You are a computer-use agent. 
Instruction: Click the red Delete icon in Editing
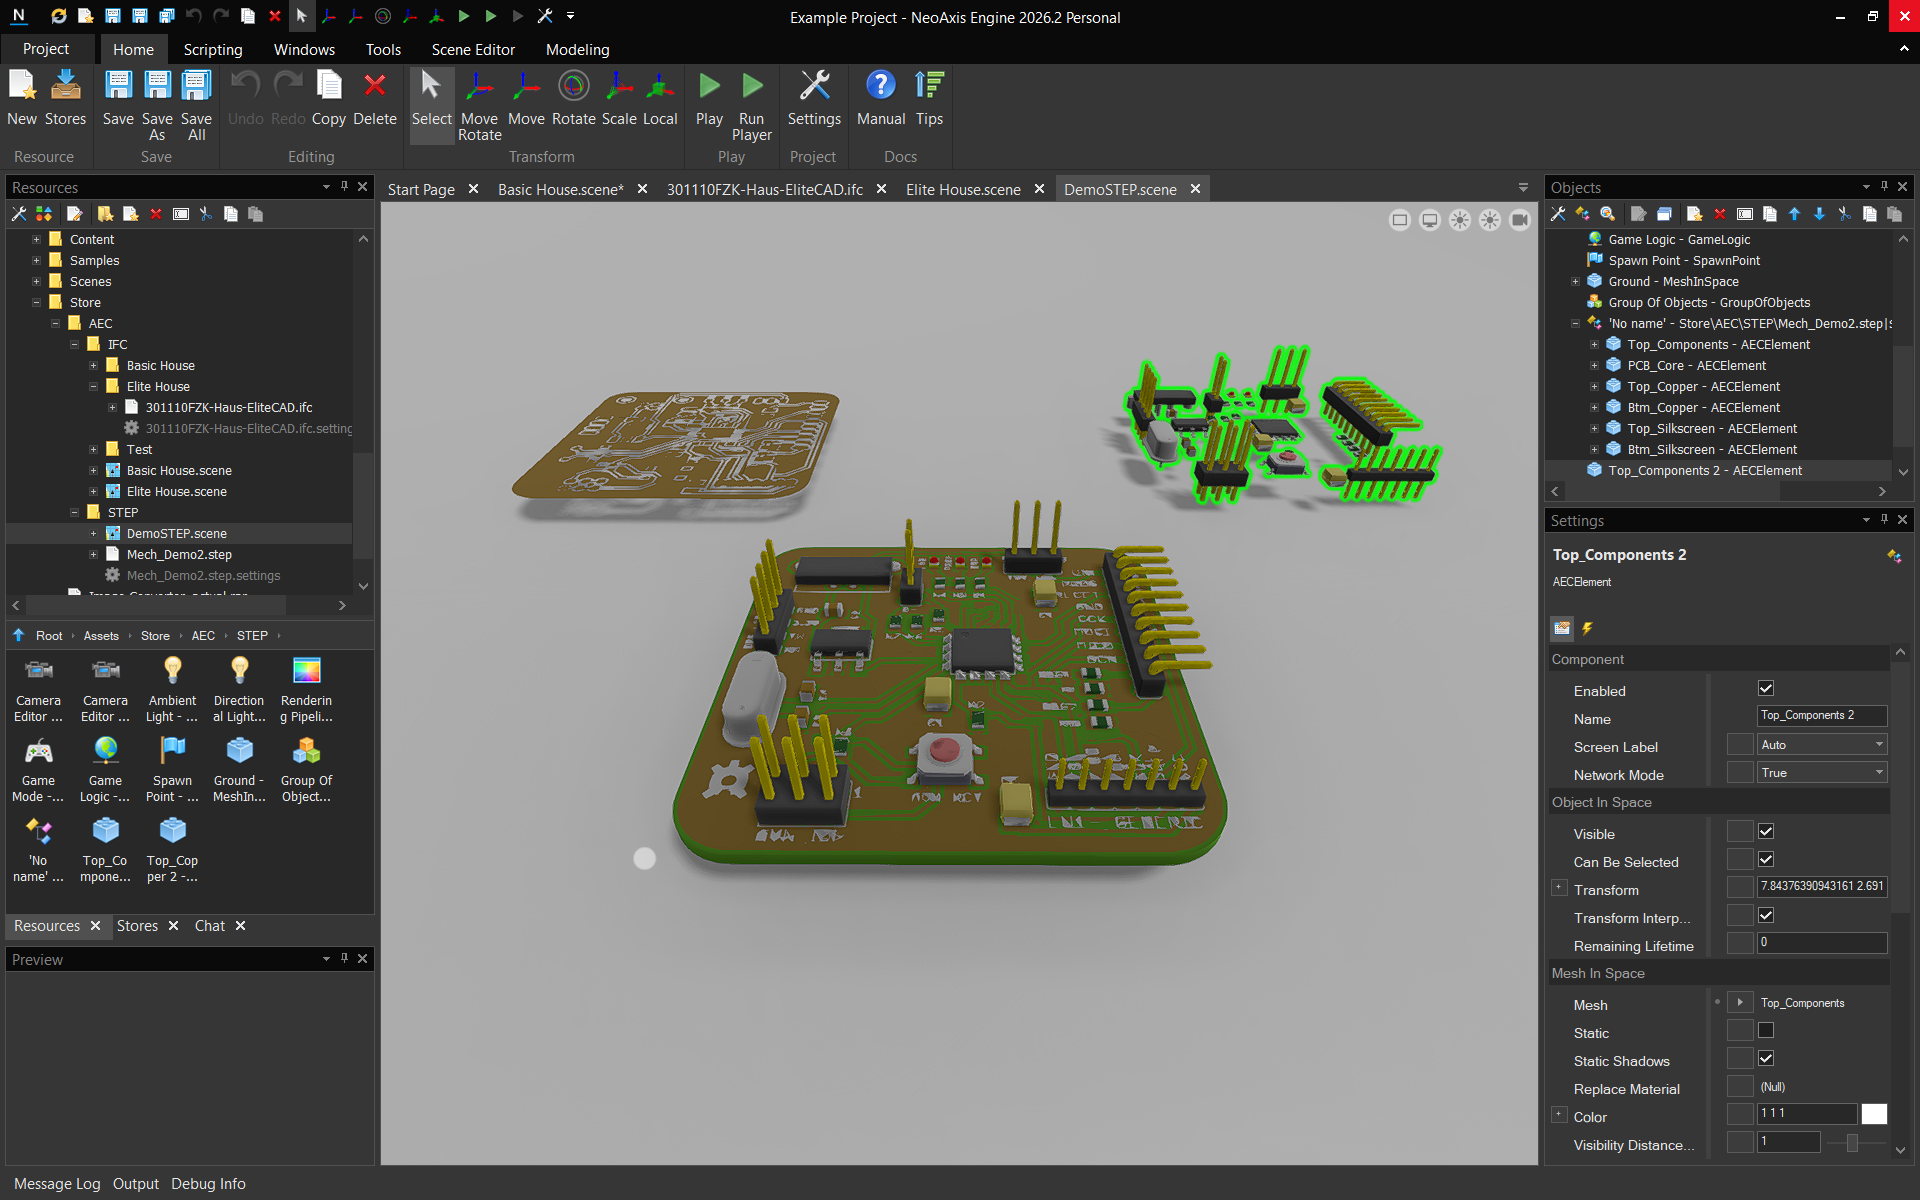[x=375, y=98]
